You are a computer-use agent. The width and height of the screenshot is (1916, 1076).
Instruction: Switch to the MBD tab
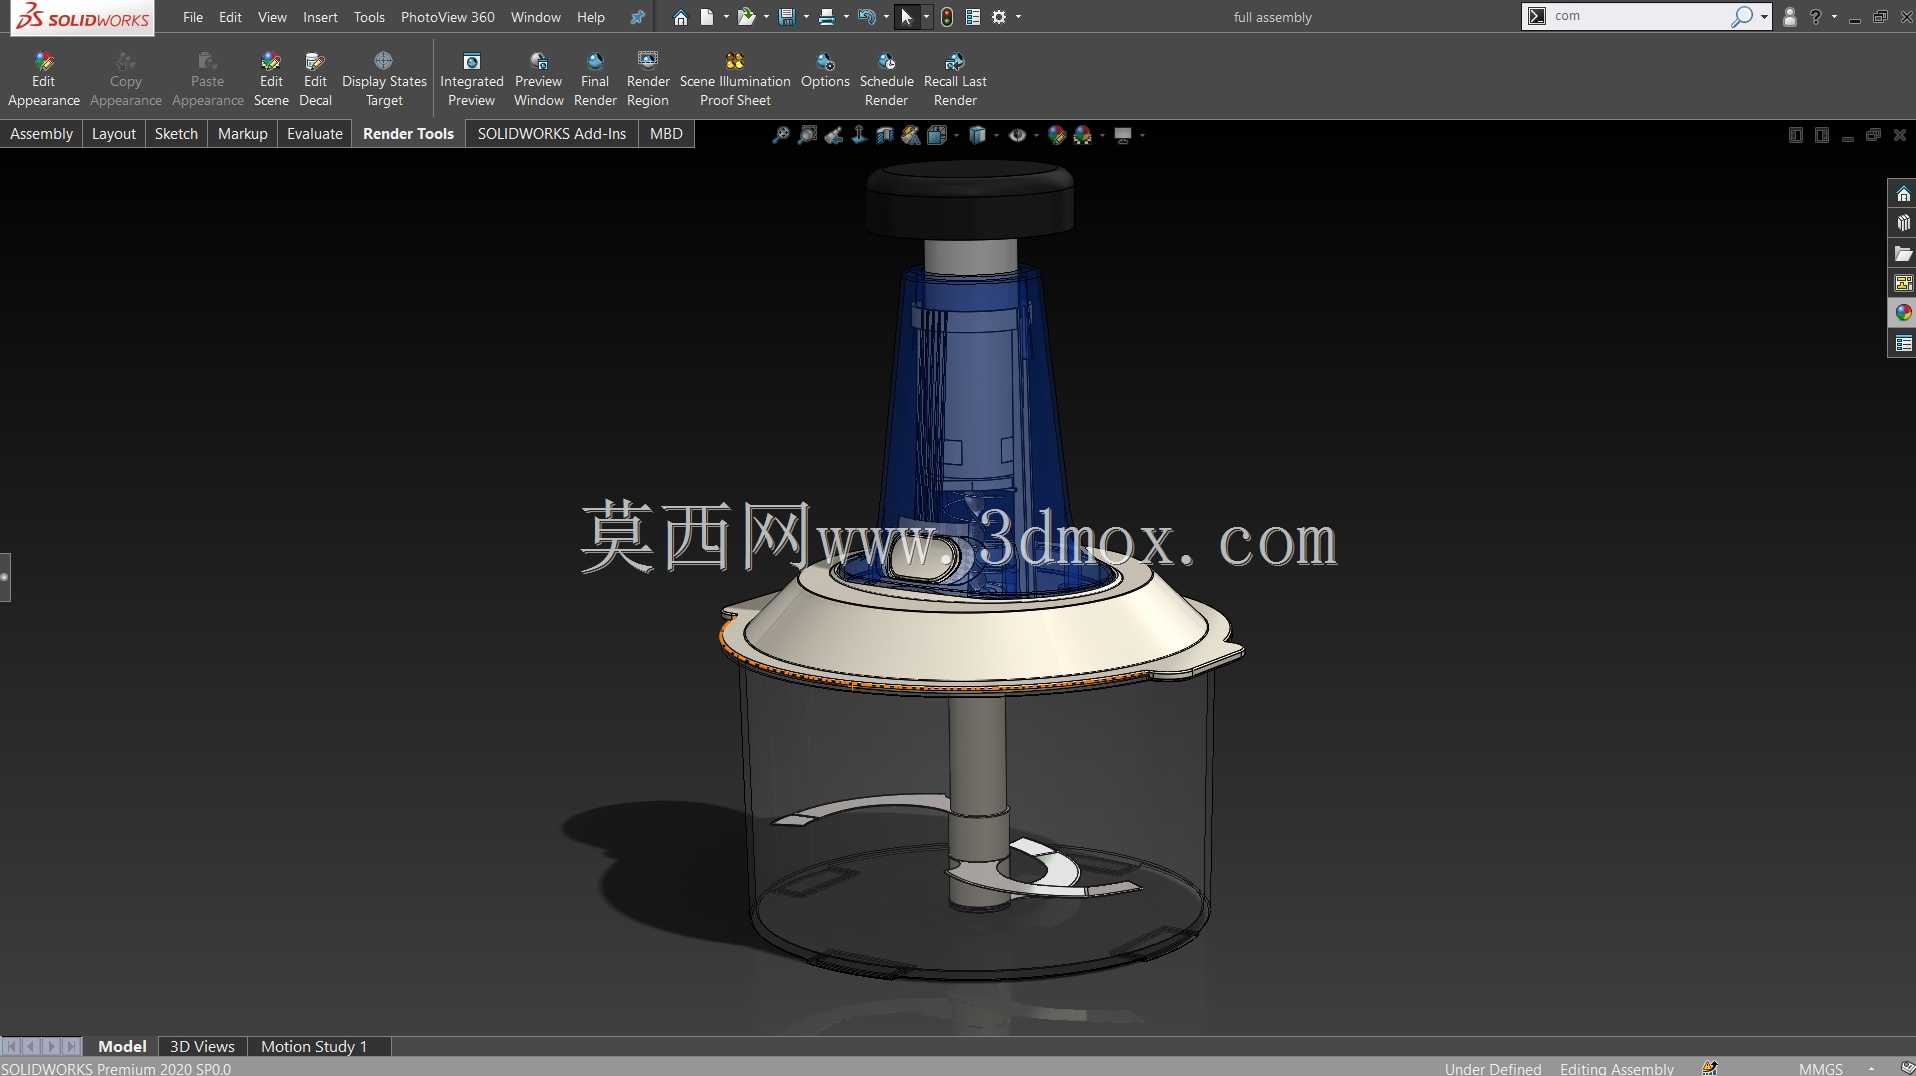click(x=666, y=134)
